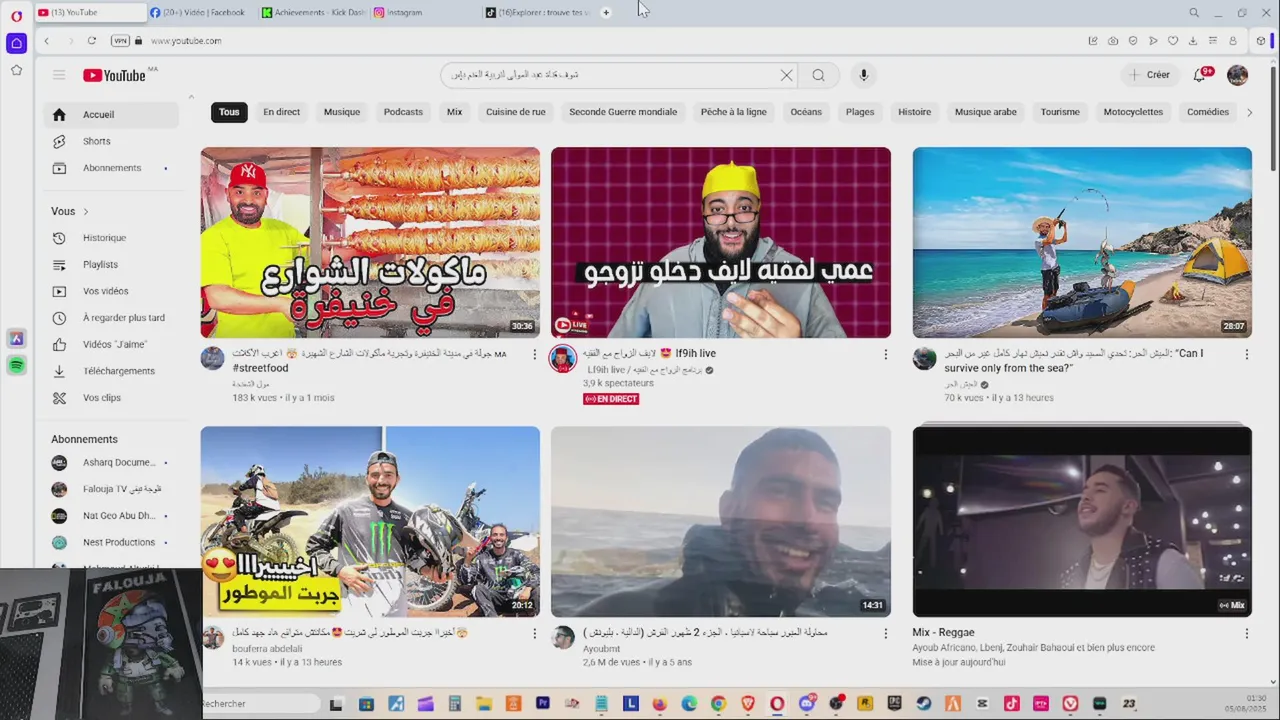
Task: Open the lf9ih live stream thumbnail
Action: pyautogui.click(x=720, y=243)
